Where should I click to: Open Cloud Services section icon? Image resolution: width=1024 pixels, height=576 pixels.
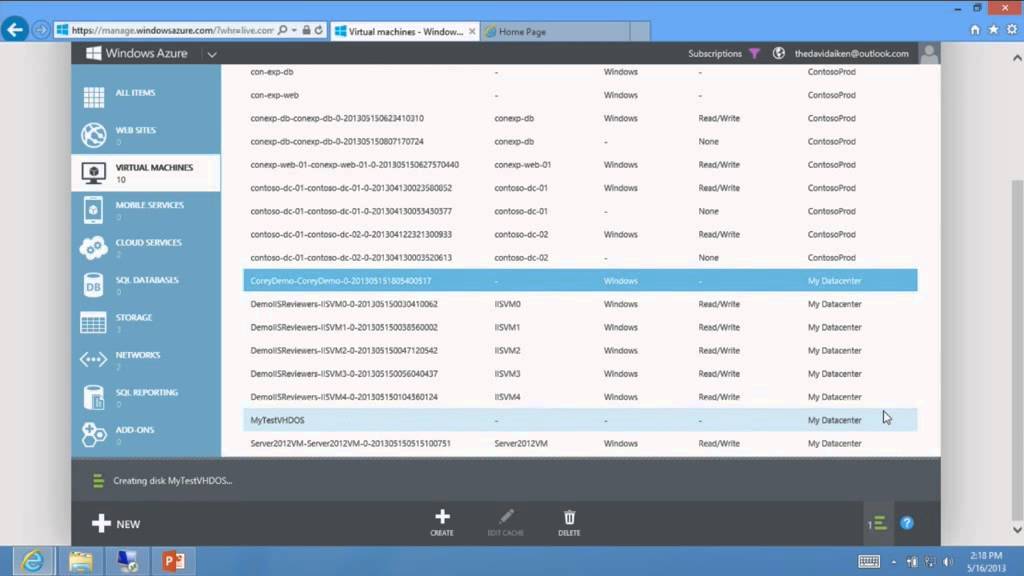[x=93, y=247]
